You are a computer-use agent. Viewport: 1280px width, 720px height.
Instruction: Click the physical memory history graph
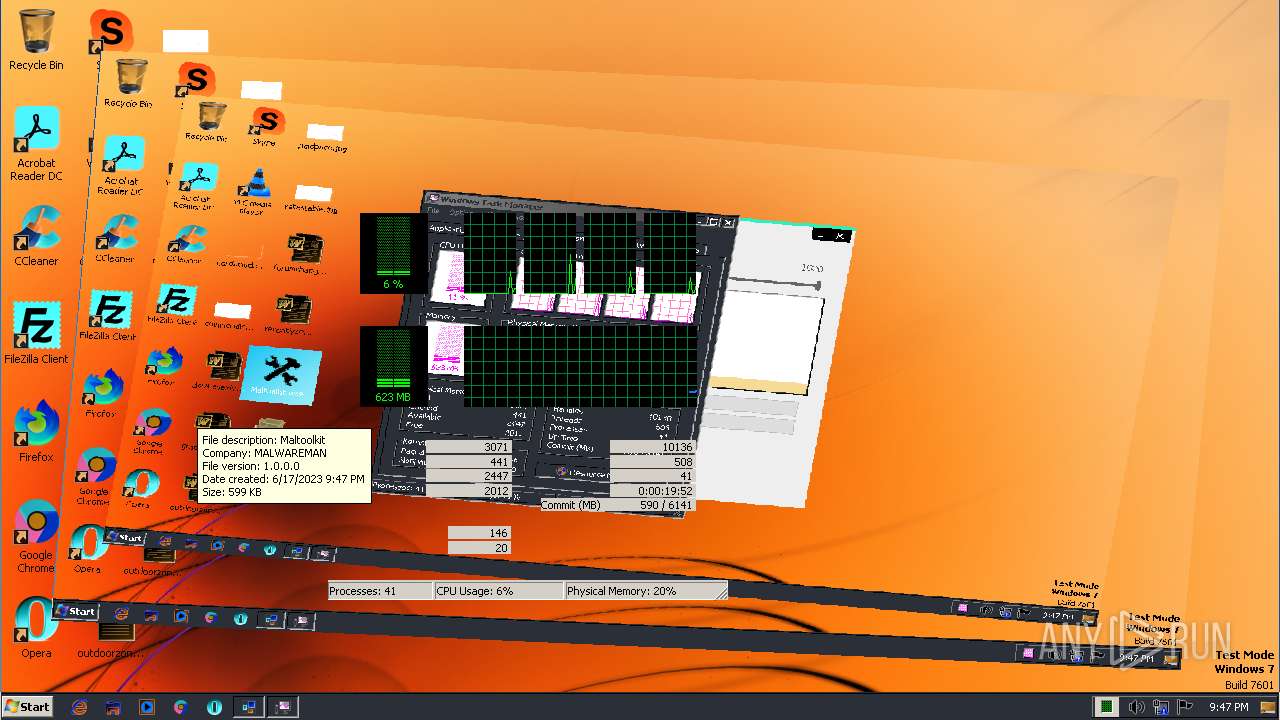pos(580,366)
